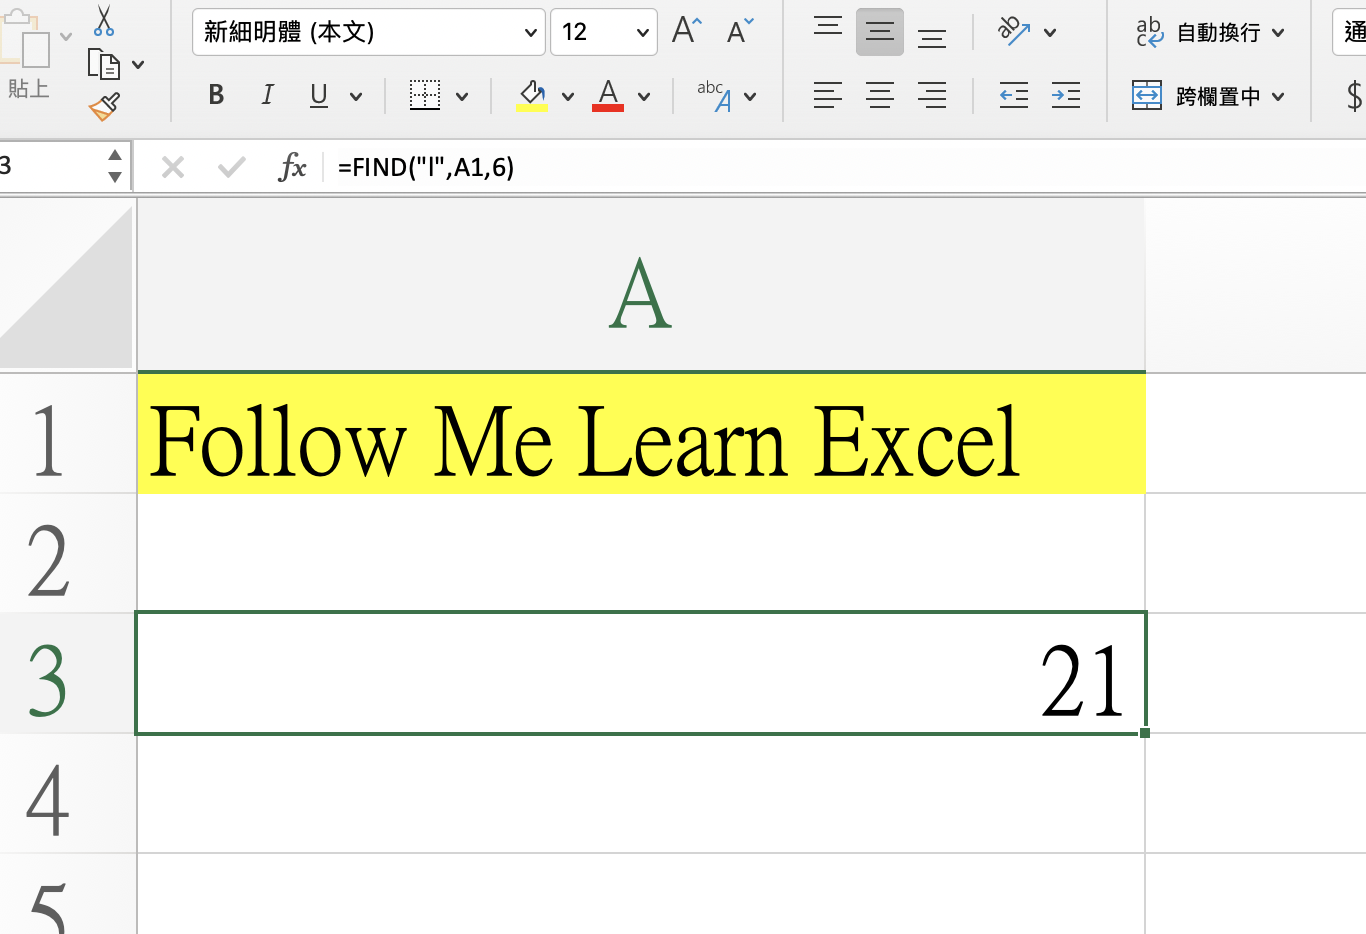The image size is (1366, 934).
Task: Open the font color dropdown arrow
Action: (644, 96)
